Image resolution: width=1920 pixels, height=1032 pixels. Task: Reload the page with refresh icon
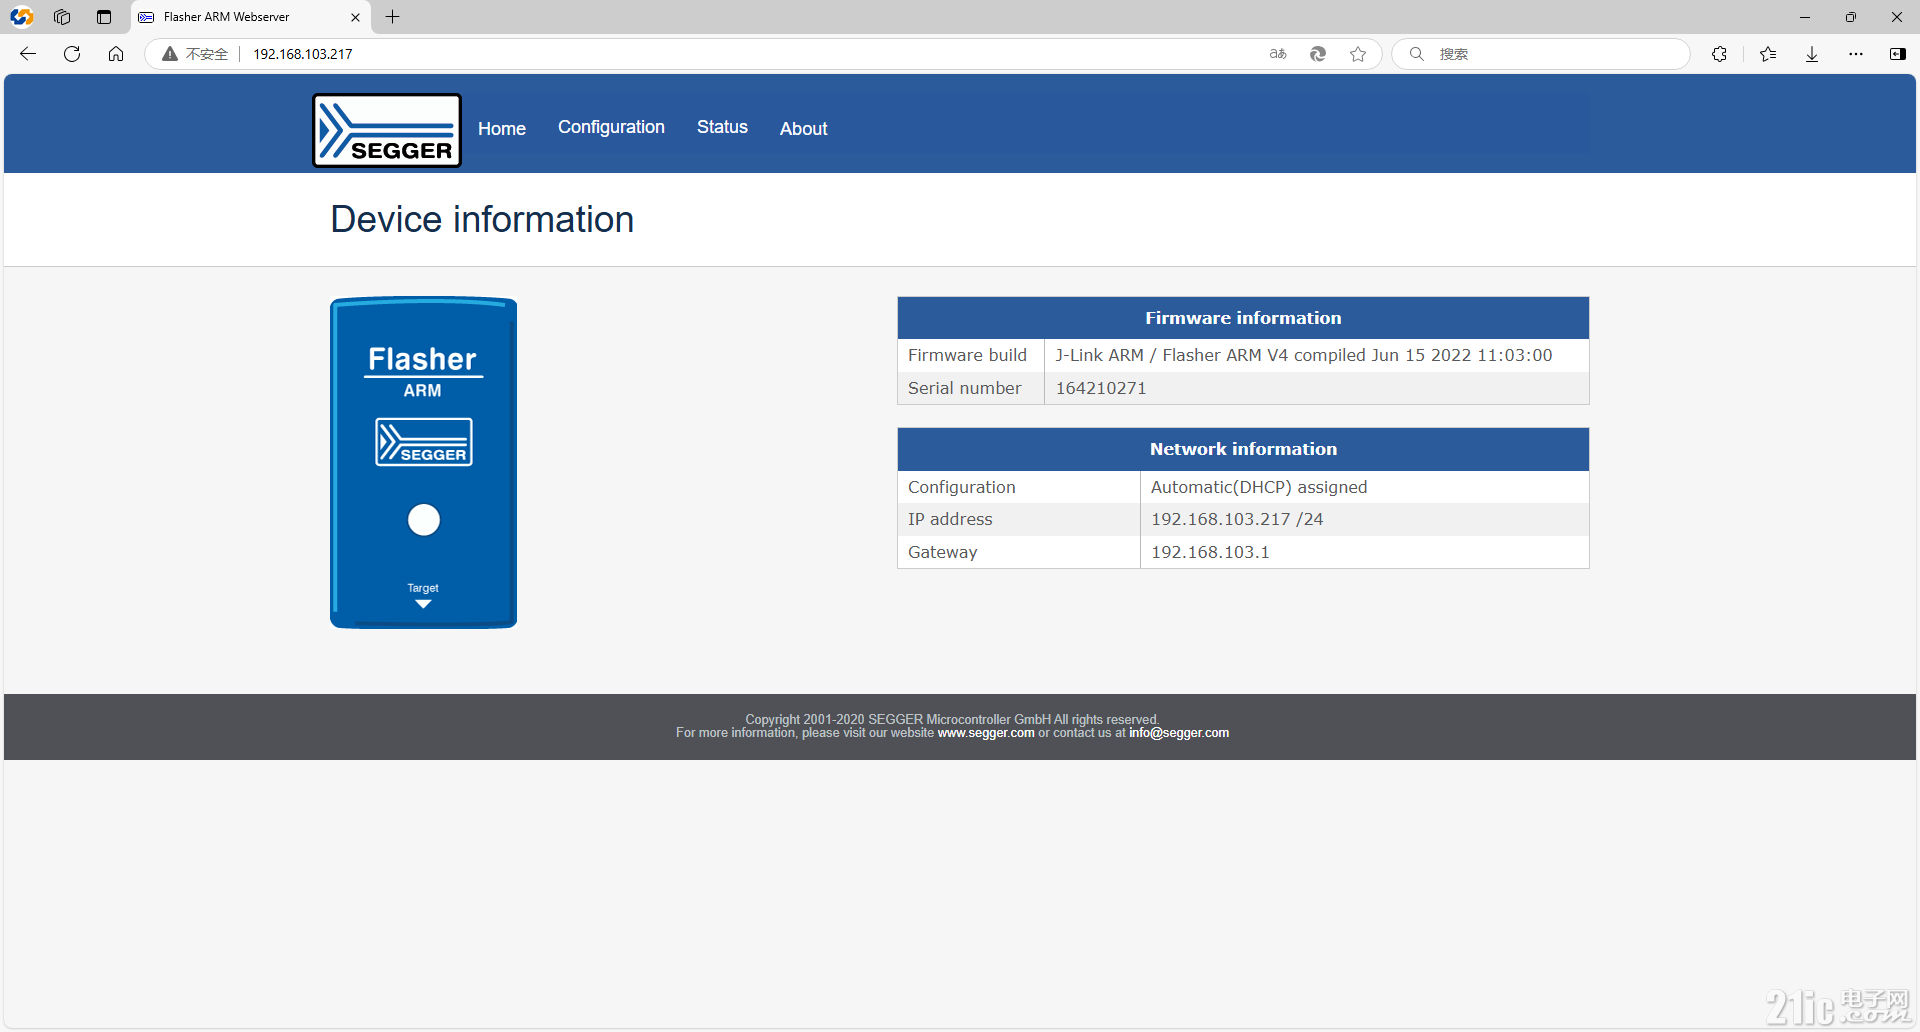coord(72,54)
